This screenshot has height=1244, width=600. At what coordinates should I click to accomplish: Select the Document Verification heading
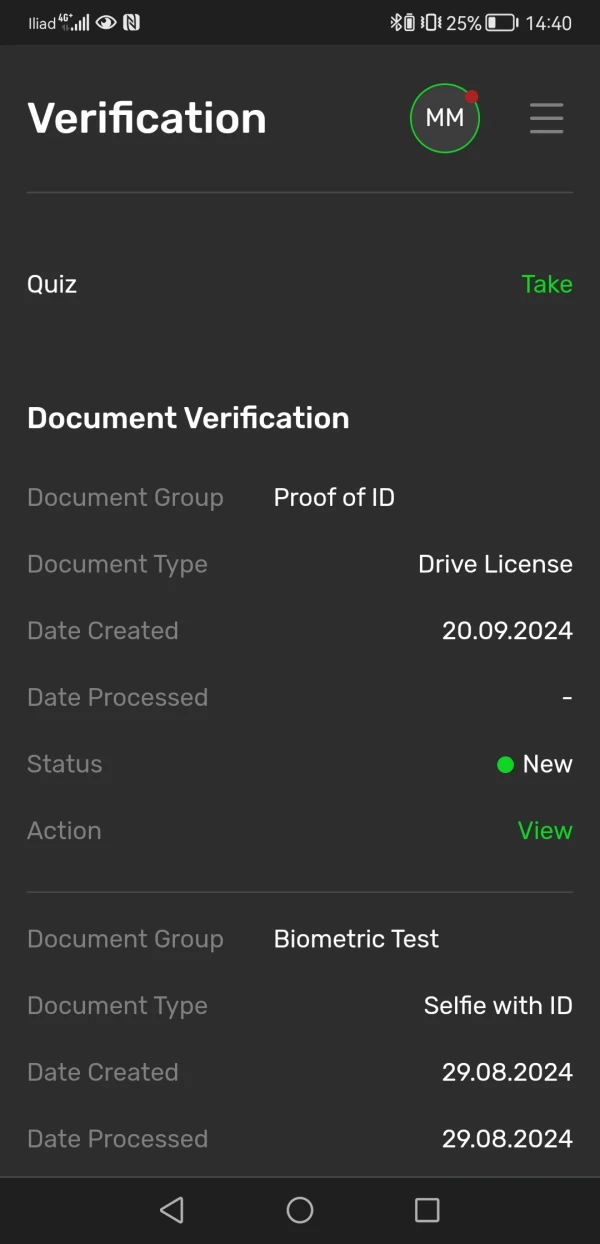[x=188, y=418]
